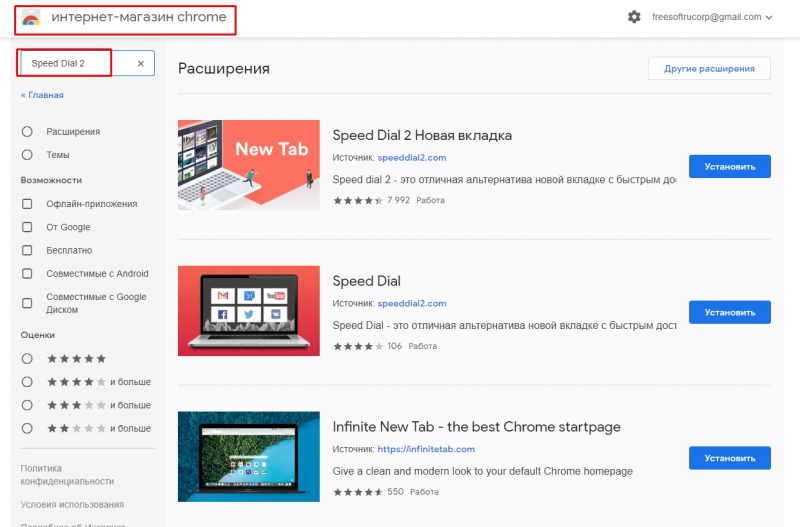
Task: Click the star rating next to 7 992
Action: click(358, 200)
